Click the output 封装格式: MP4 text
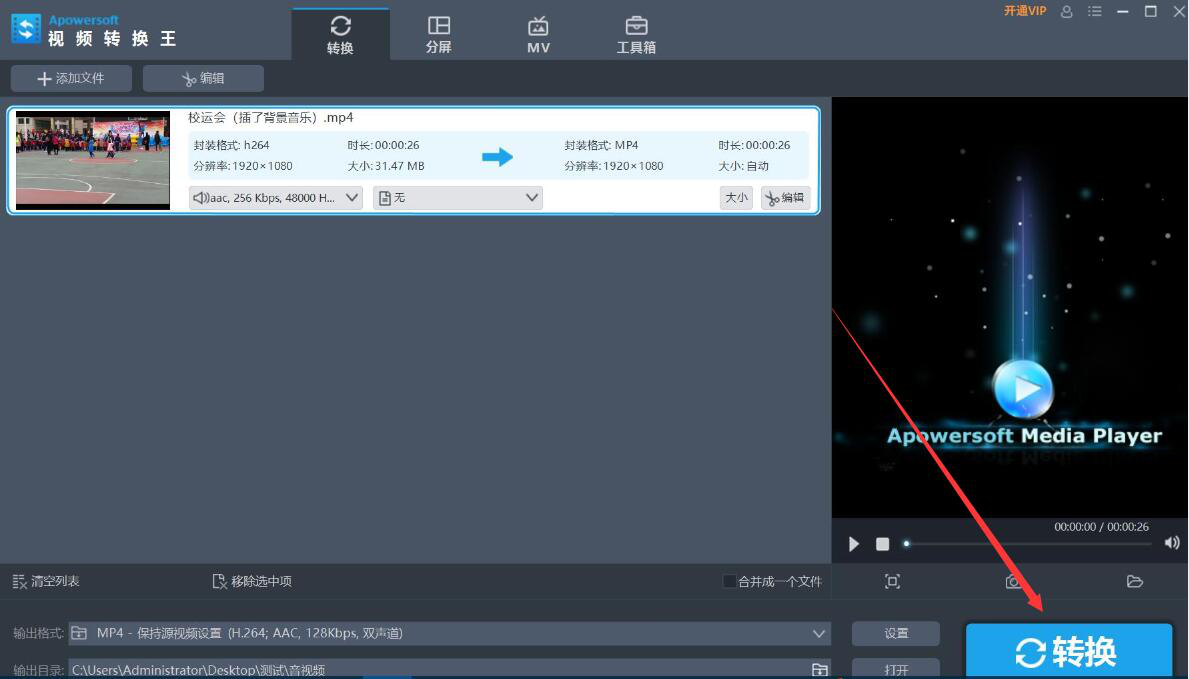 (x=601, y=145)
